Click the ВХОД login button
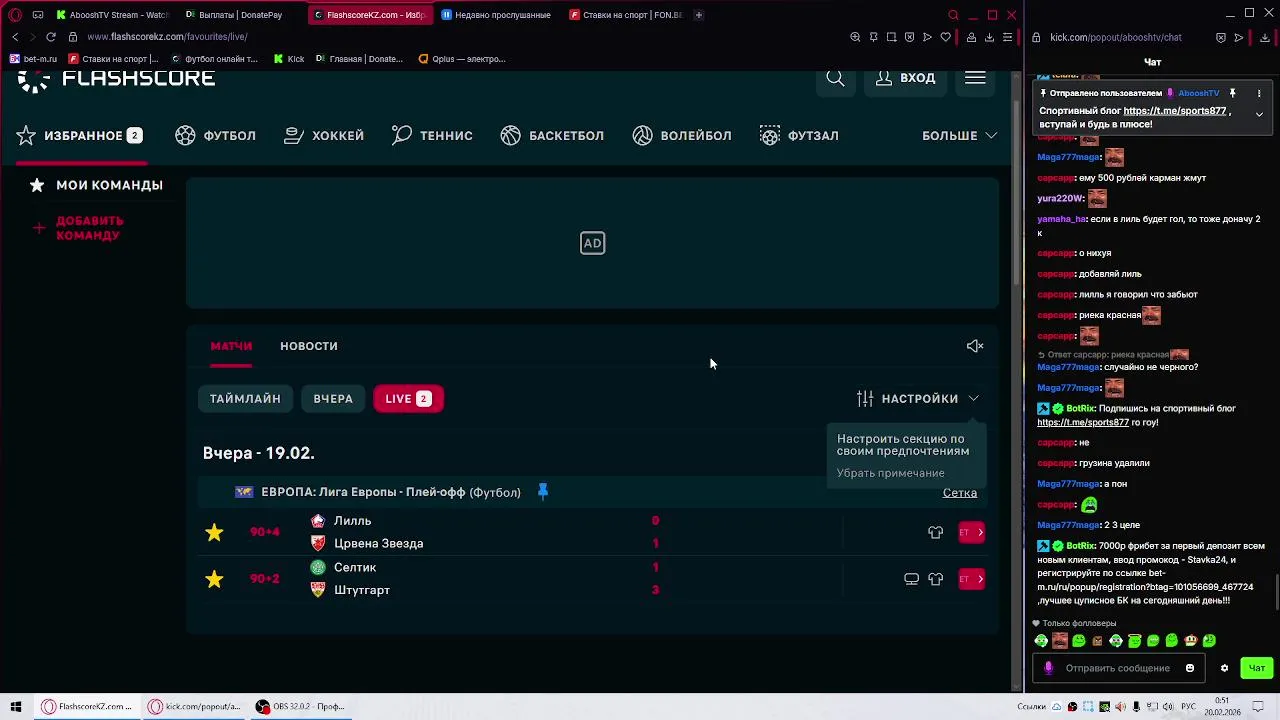This screenshot has width=1280, height=720. [905, 78]
